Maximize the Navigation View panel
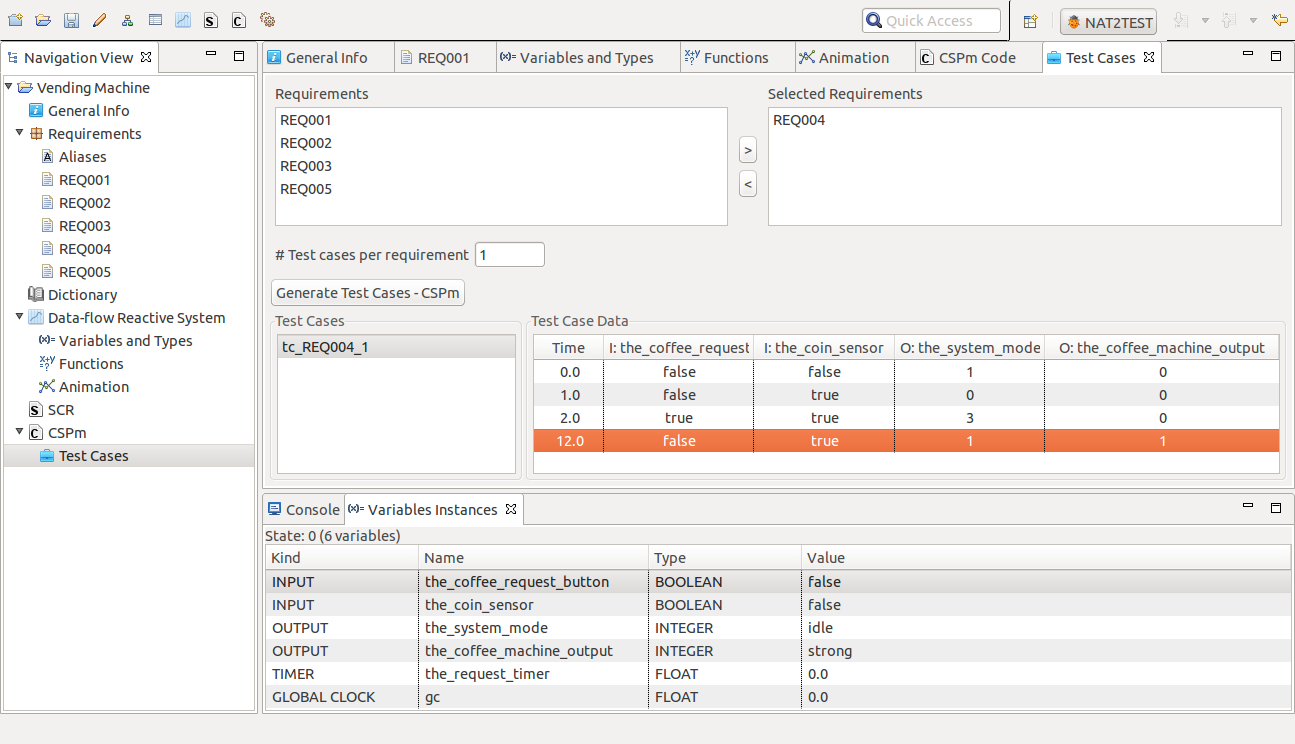Image resolution: width=1295 pixels, height=744 pixels. pyautogui.click(x=238, y=56)
